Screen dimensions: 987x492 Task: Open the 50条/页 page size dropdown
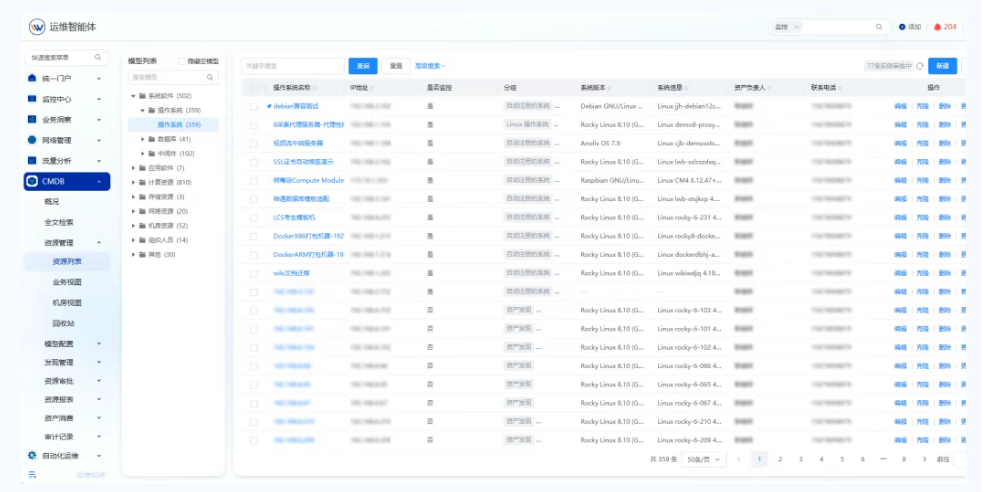click(x=706, y=459)
